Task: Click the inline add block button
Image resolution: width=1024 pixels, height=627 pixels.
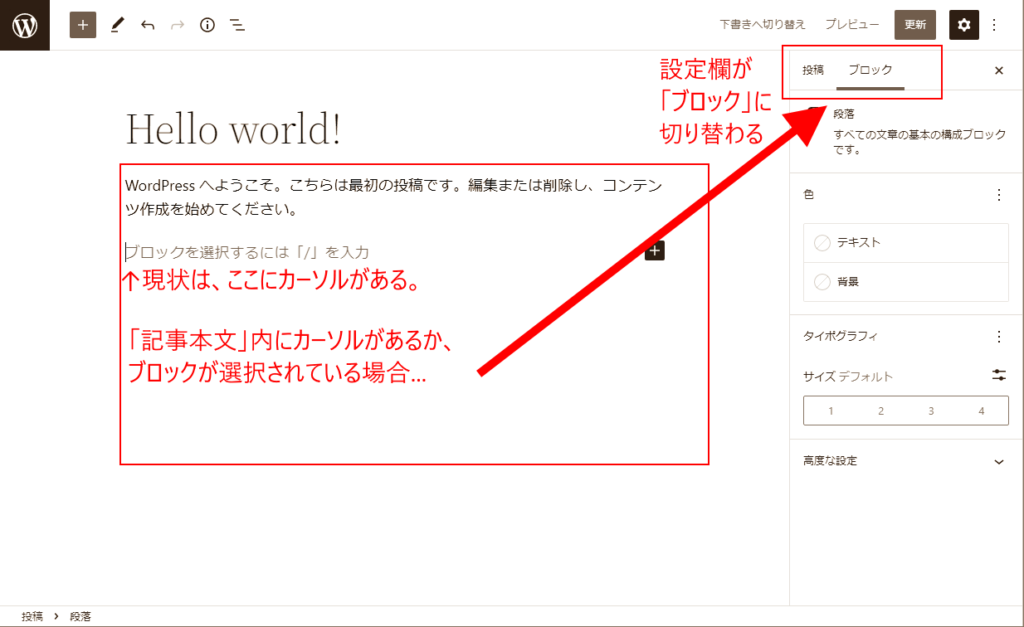Action: click(x=655, y=251)
